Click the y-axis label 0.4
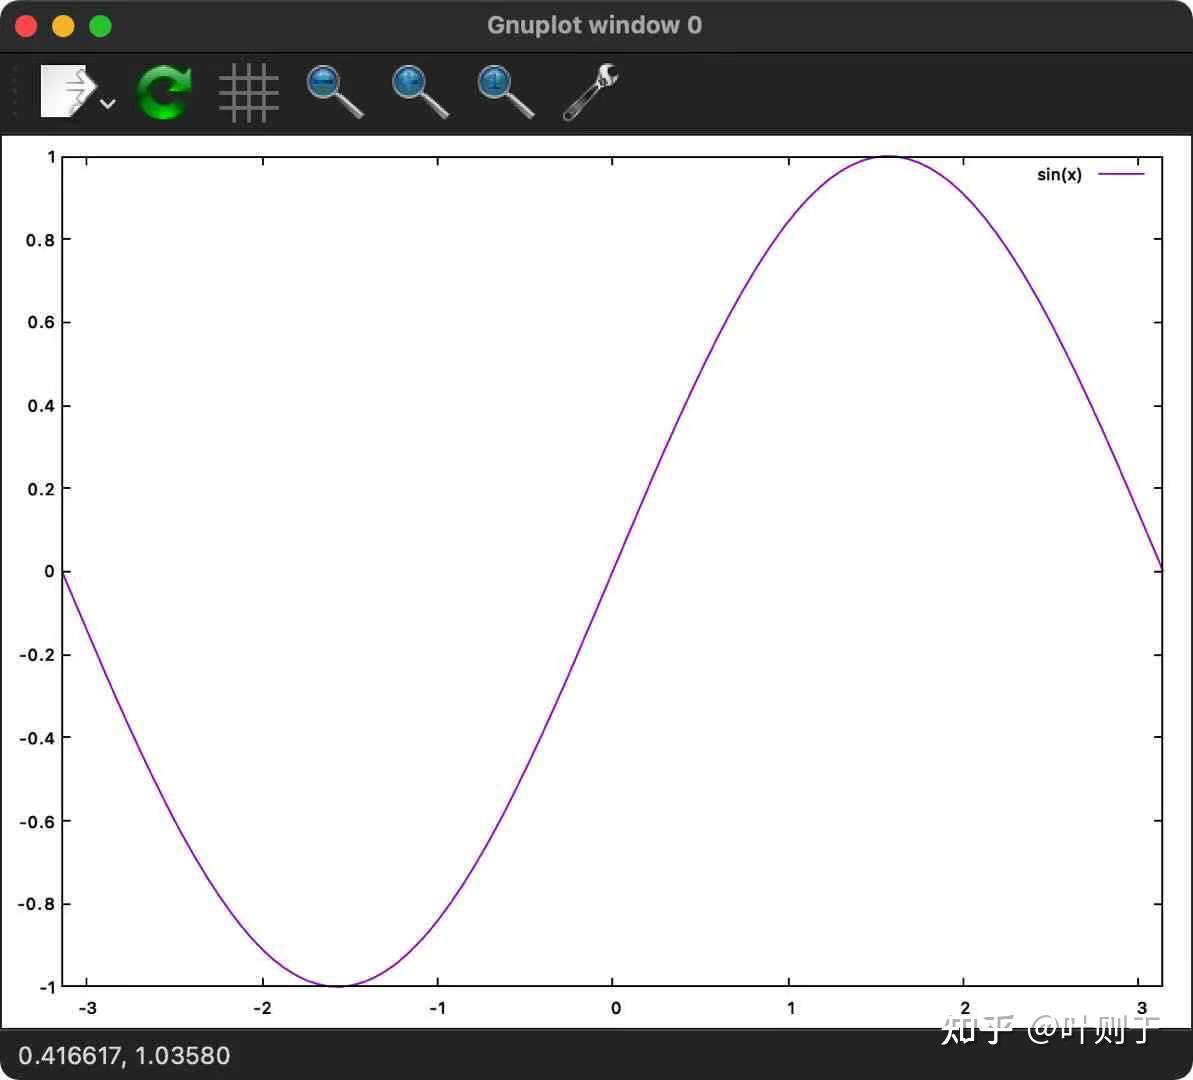 (x=41, y=406)
